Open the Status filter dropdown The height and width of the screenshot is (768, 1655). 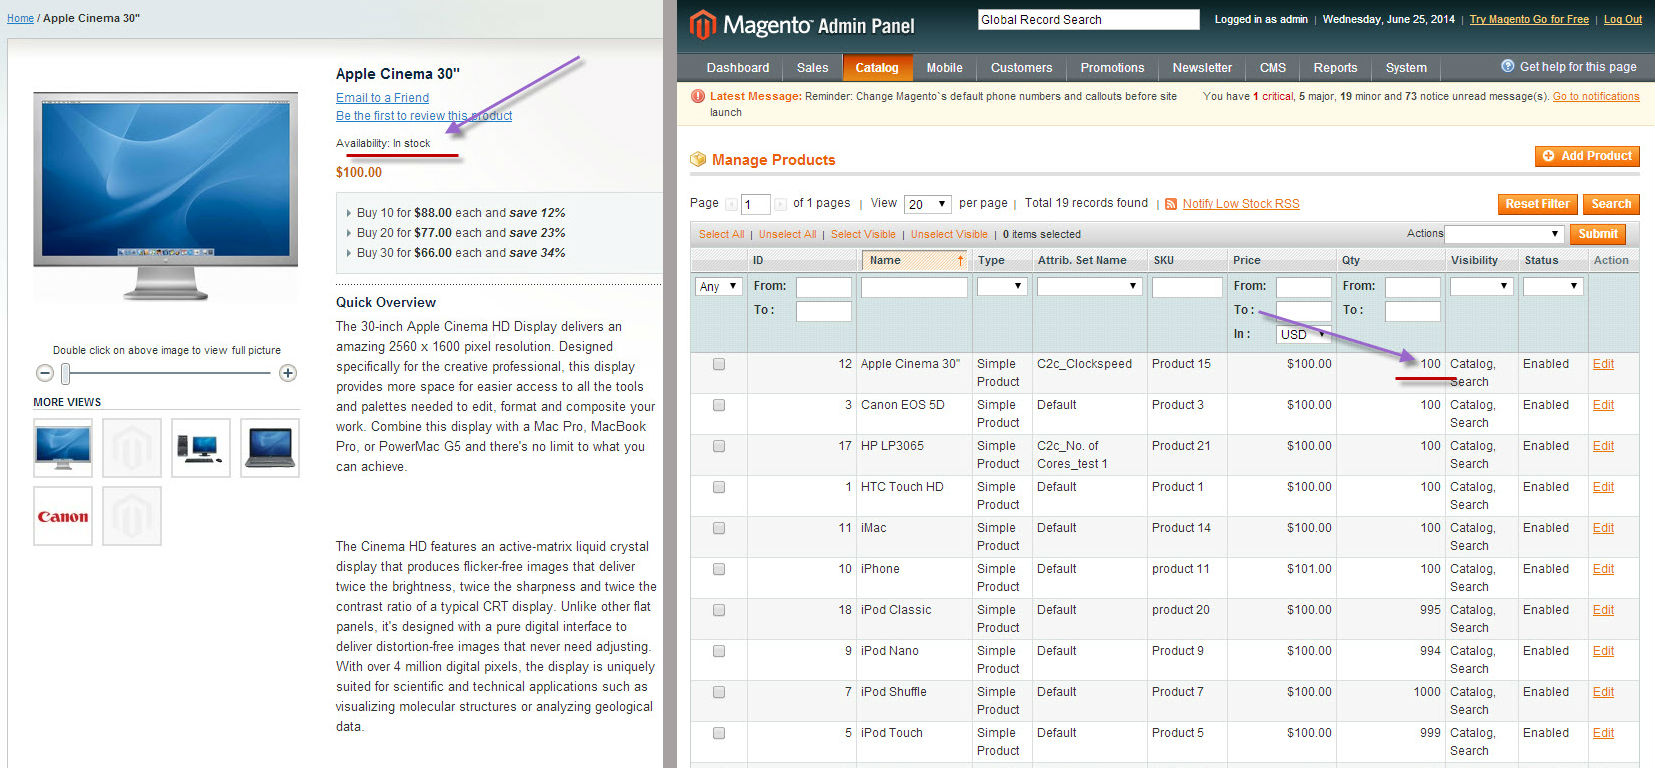1553,286
